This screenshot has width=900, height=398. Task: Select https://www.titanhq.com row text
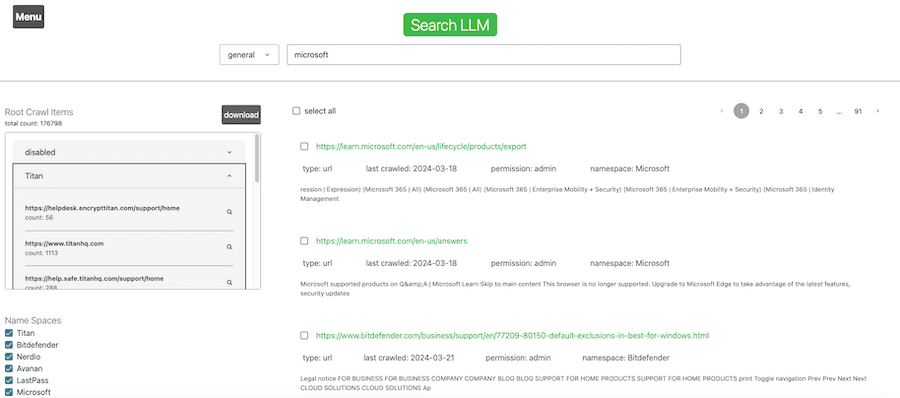(64, 244)
